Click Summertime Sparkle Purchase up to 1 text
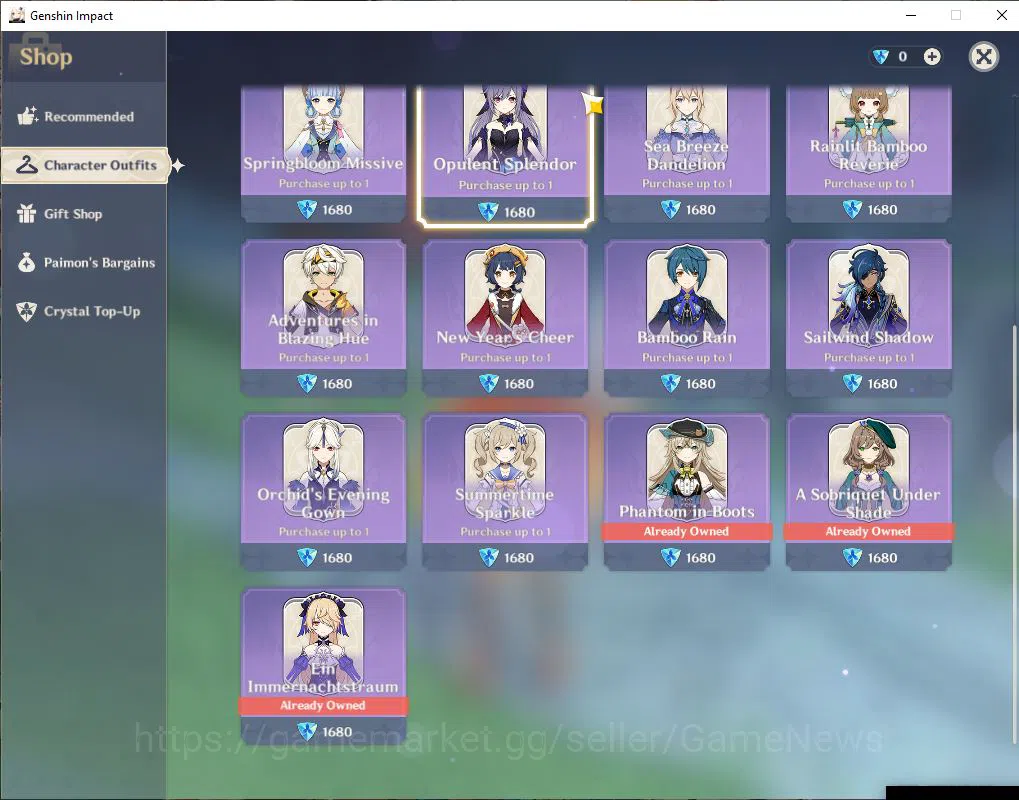The width and height of the screenshot is (1019, 800). [505, 532]
